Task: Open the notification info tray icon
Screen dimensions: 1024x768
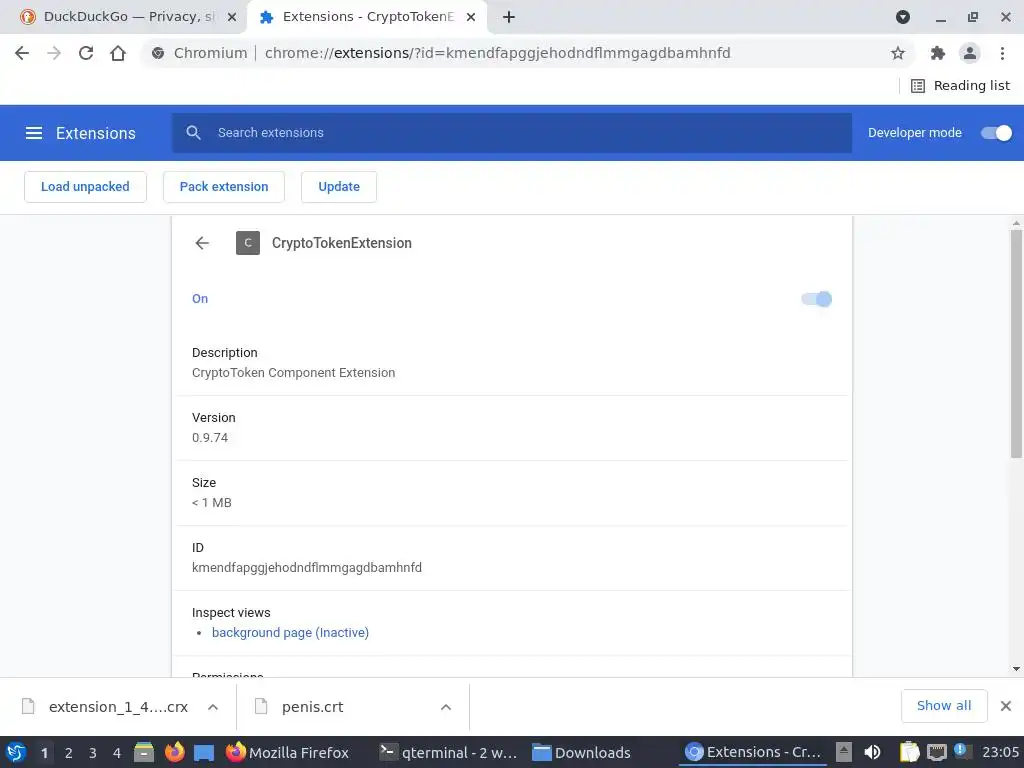Action: (x=962, y=751)
